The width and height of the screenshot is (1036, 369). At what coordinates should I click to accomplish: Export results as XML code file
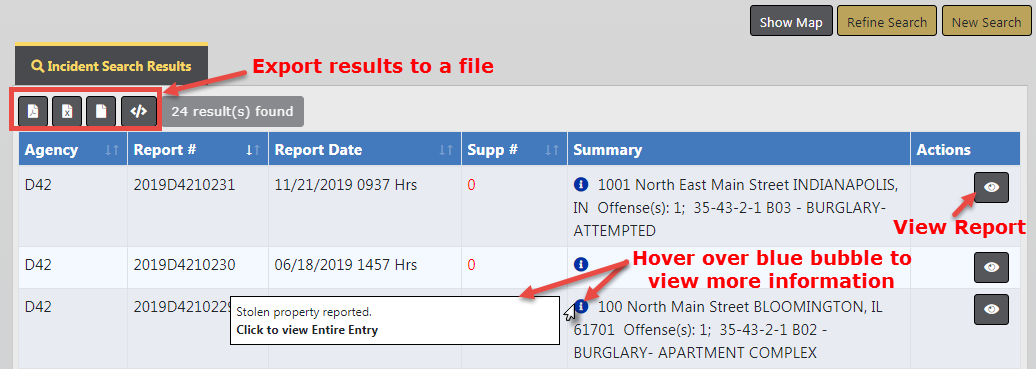point(139,111)
